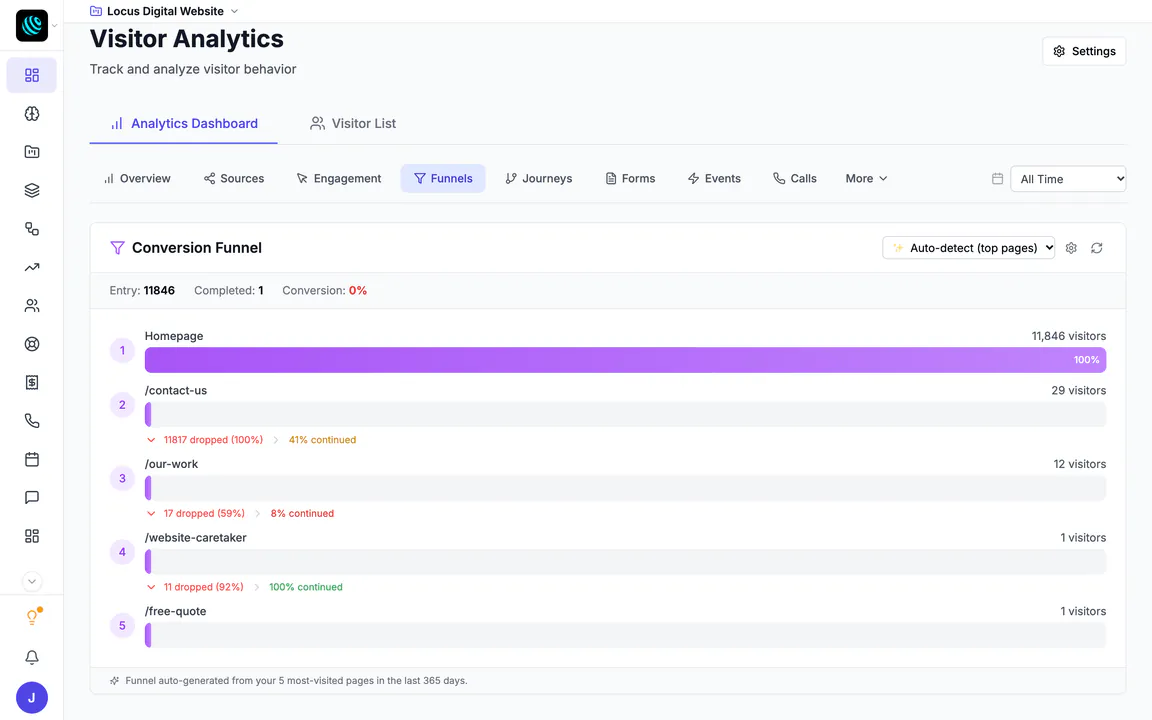
Task: Click the "11,846 visitors" count
Action: coord(1068,336)
